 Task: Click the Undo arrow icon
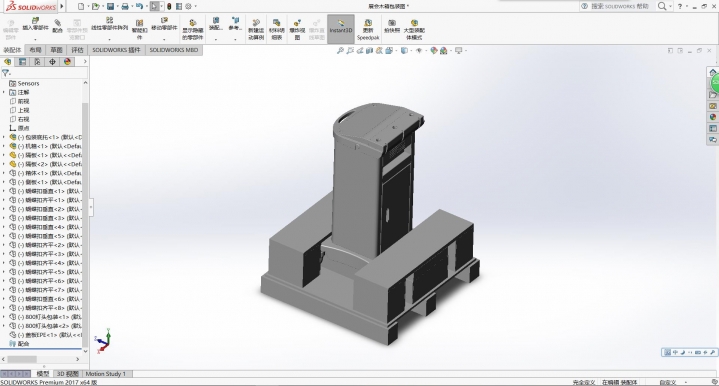(x=139, y=6)
